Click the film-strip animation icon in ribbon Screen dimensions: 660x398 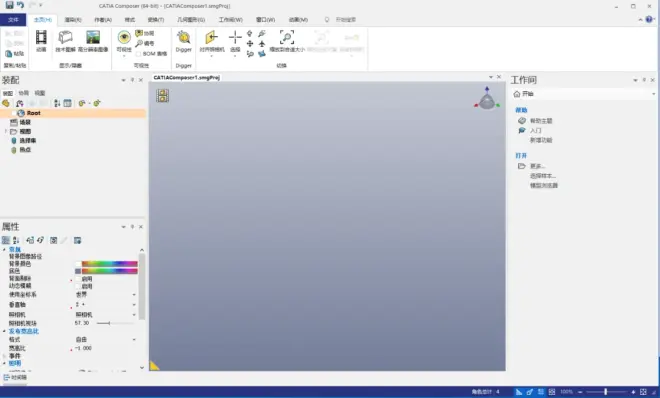[41, 37]
